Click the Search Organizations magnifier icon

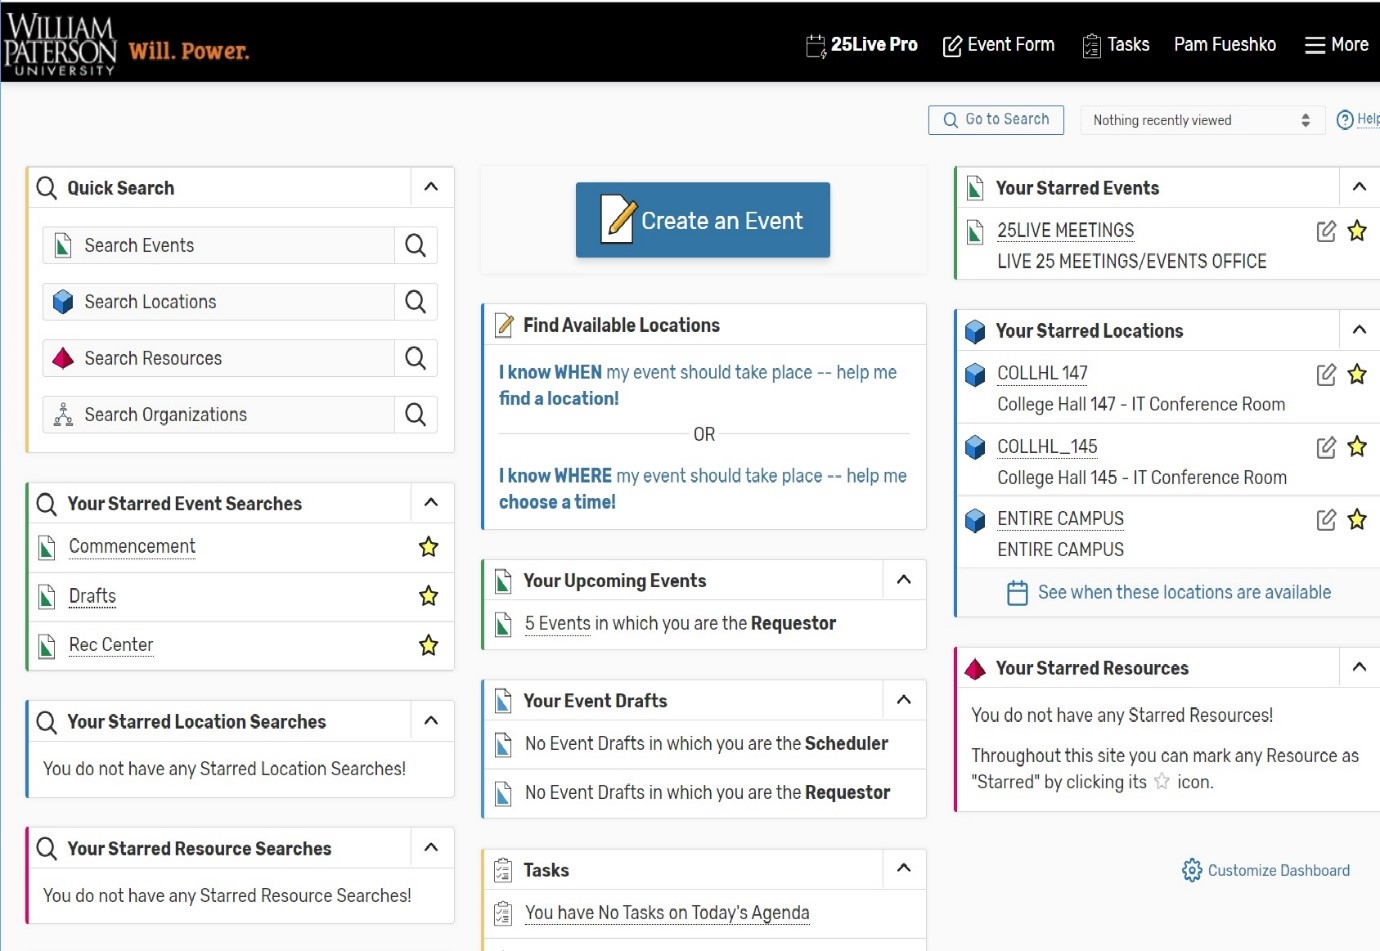pos(415,414)
